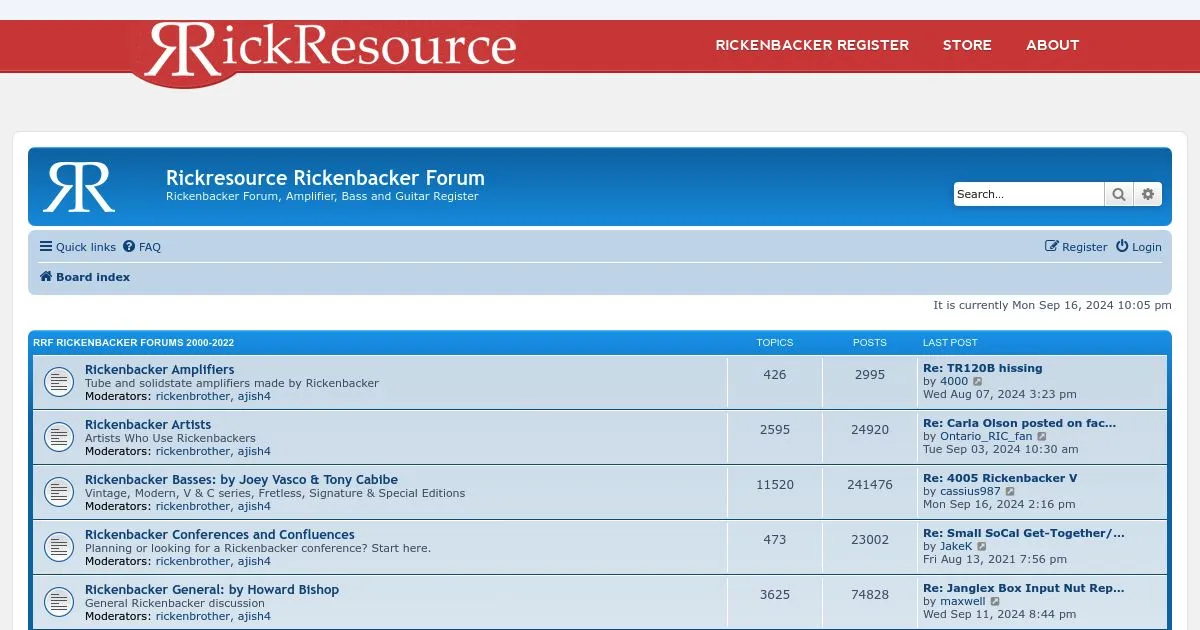Viewport: 1200px width, 630px height.
Task: Click moderator rickenbrother under Conferences and Confluences
Action: click(x=193, y=561)
